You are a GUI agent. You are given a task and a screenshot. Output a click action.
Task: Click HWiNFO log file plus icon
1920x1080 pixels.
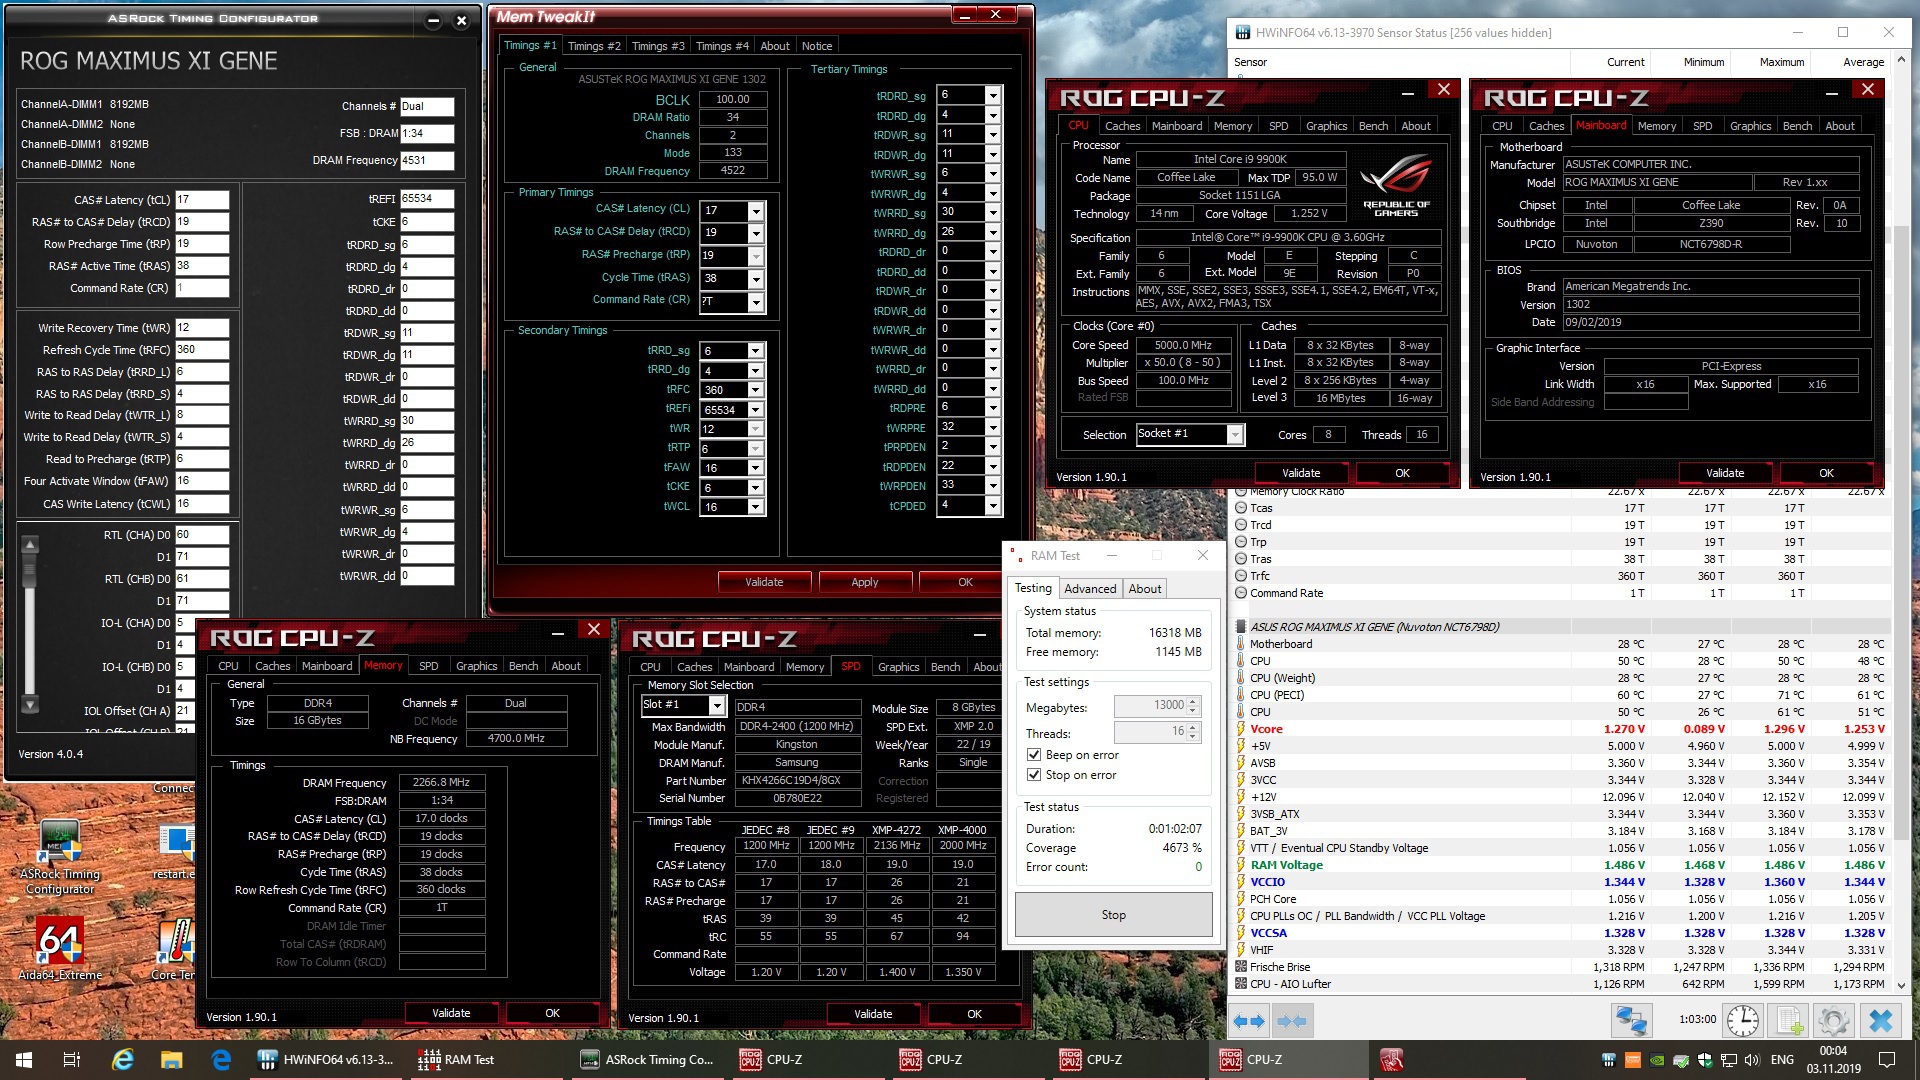[1790, 1021]
